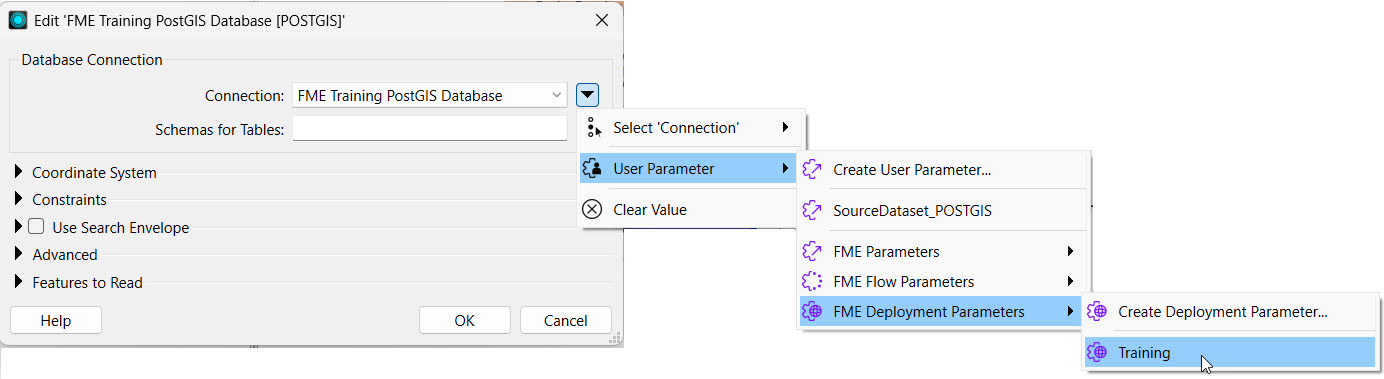1384x379 pixels.
Task: Expand the Advanced section
Action: pyautogui.click(x=19, y=254)
